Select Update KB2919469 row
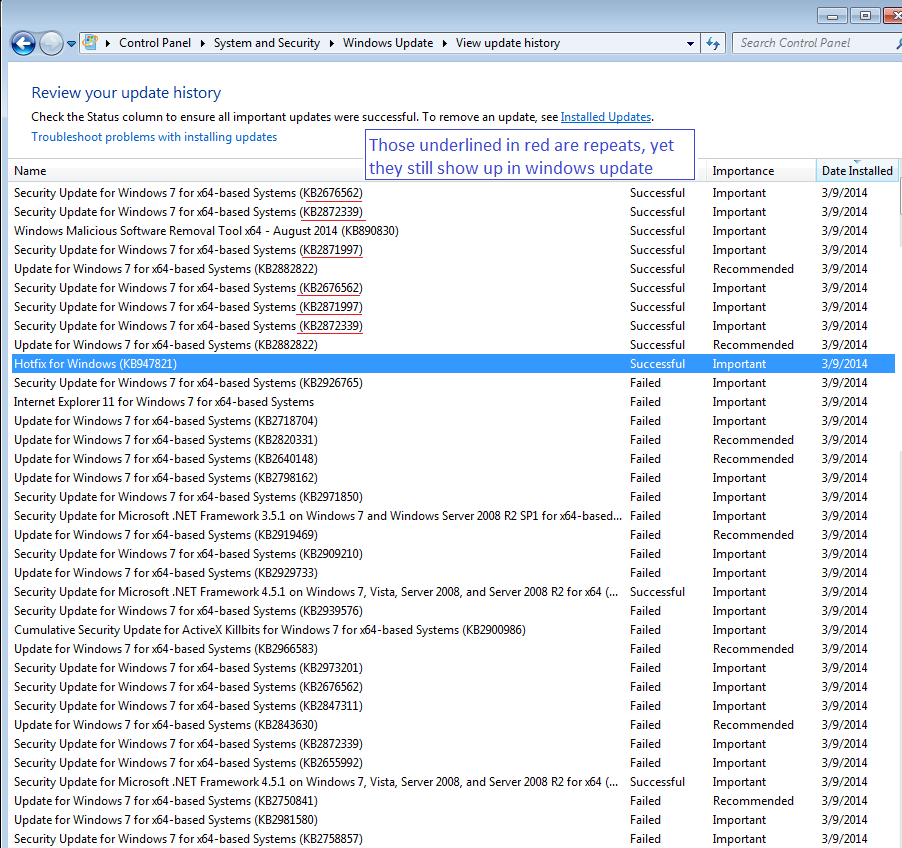902x848 pixels. coord(453,534)
